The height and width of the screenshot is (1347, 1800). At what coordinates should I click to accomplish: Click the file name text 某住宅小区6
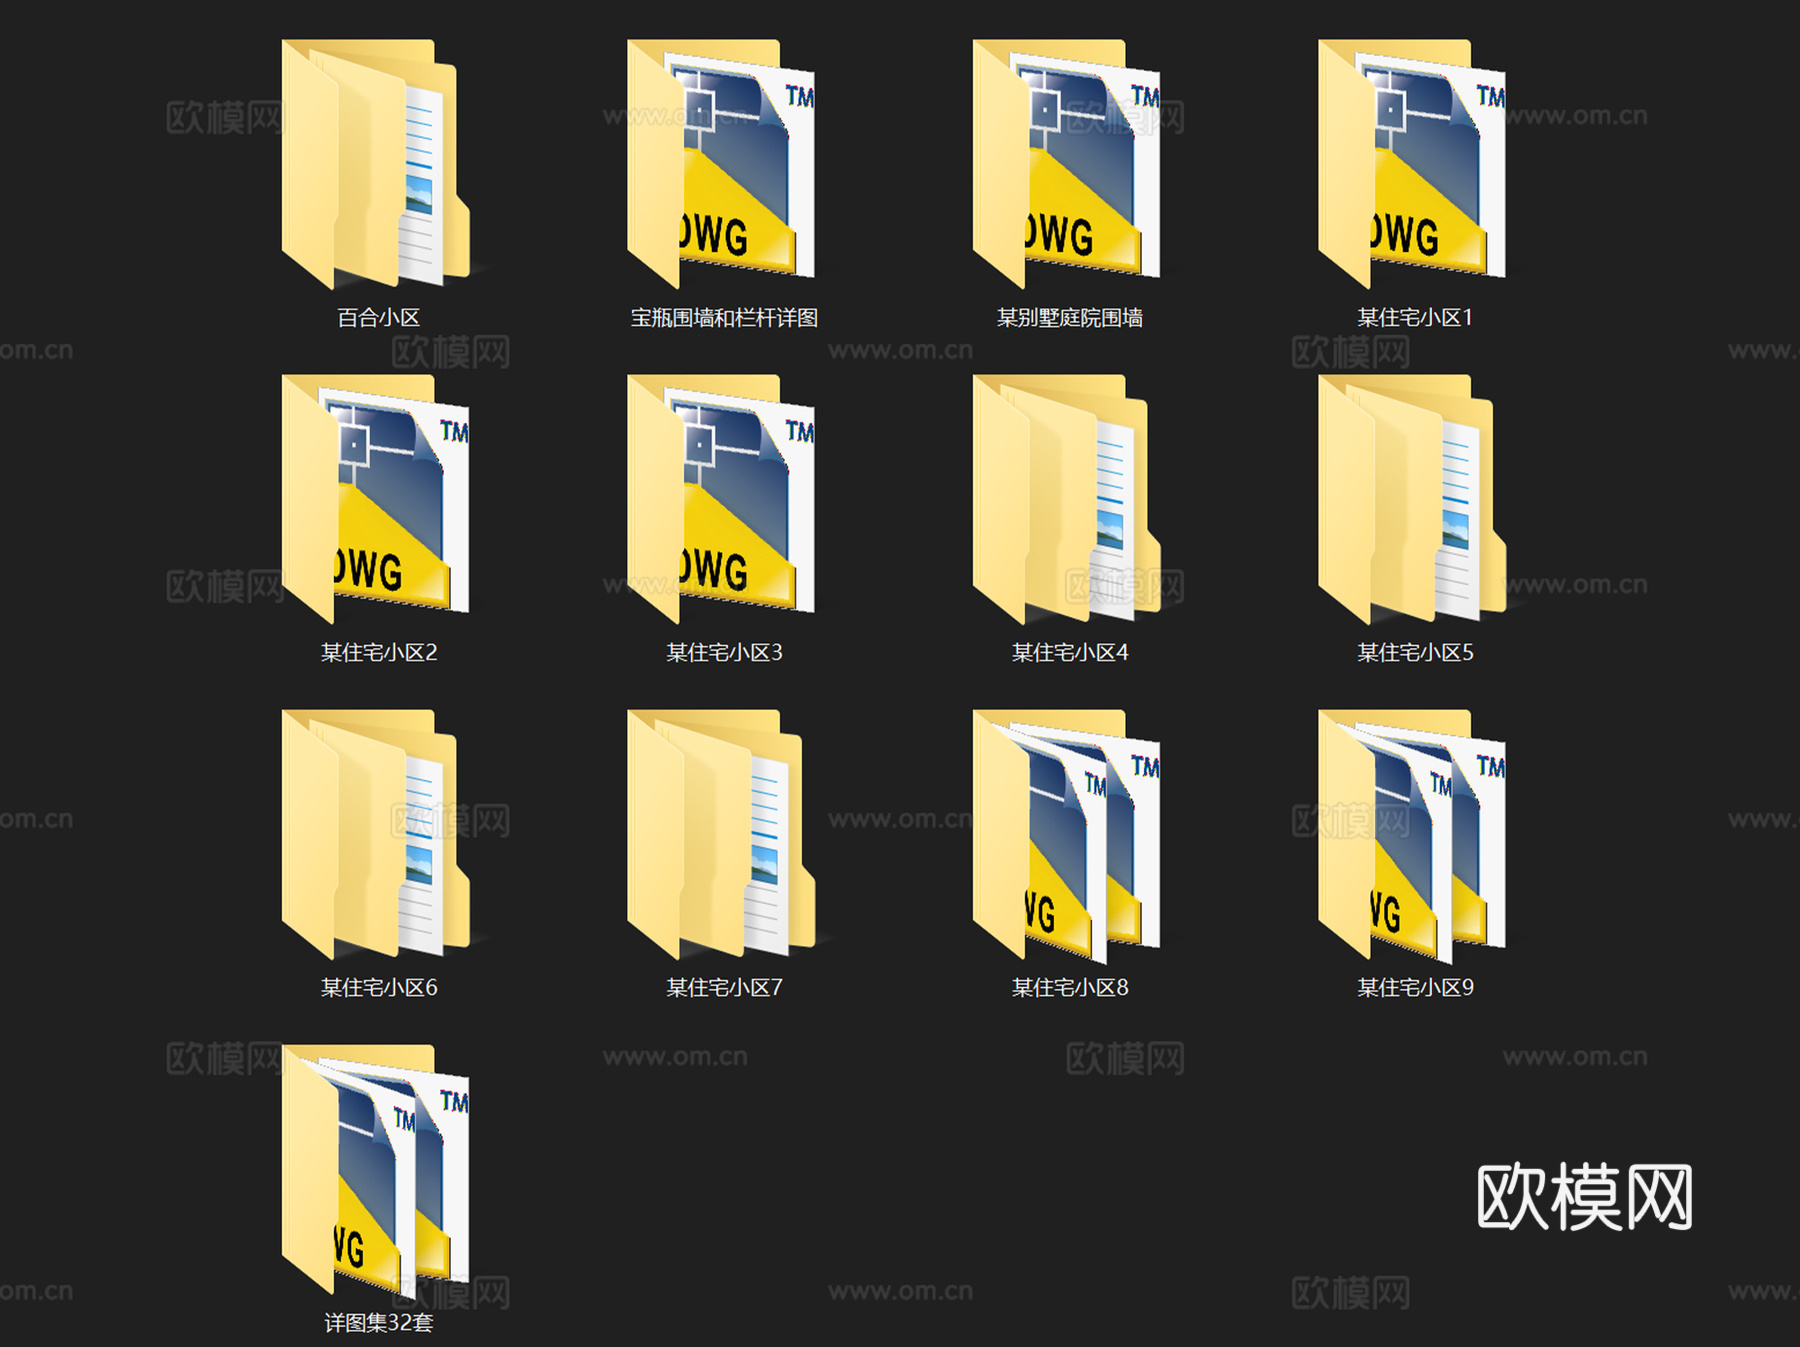click(379, 988)
